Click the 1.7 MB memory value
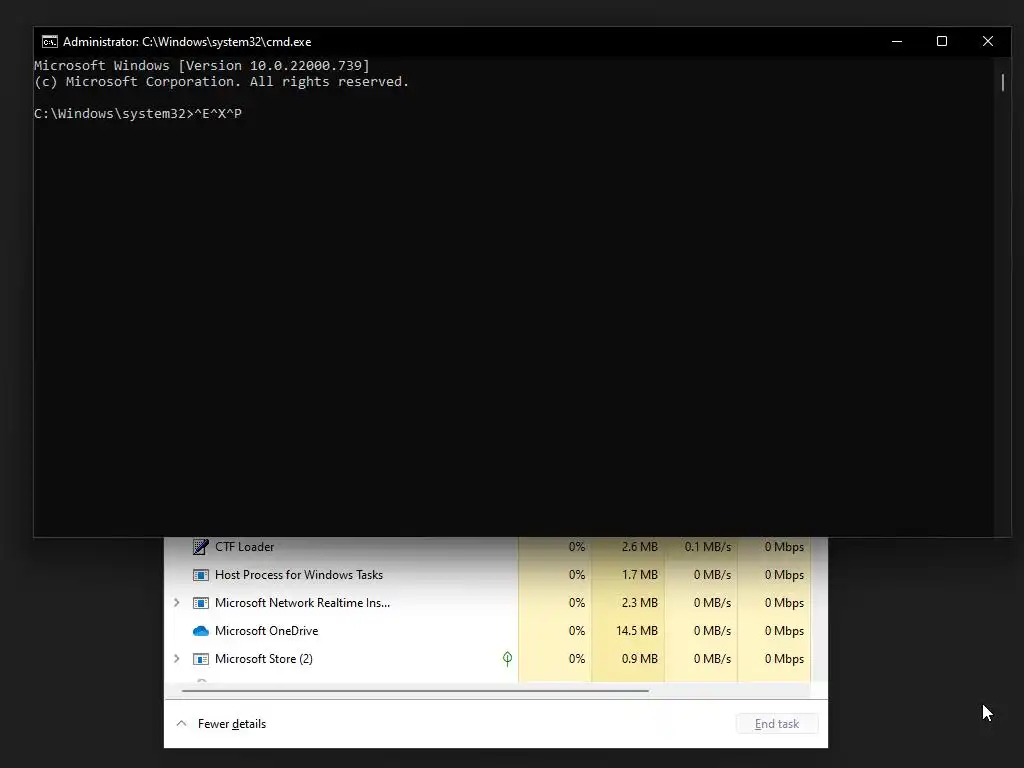Screen dimensions: 1024x768 click(x=639, y=575)
